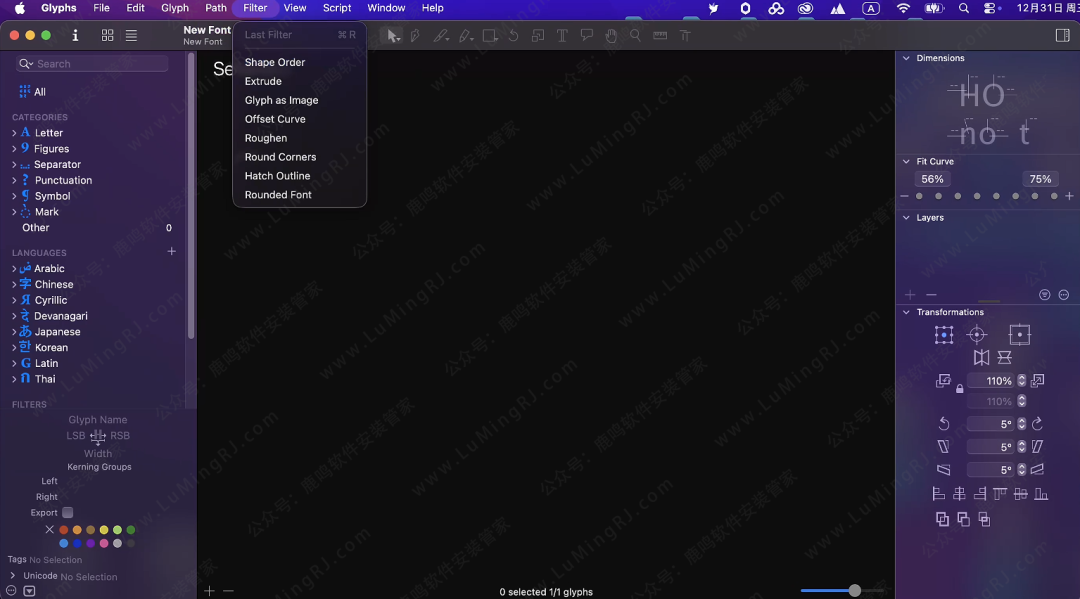1080x599 pixels.
Task: Select the Text tool in toolbar
Action: (x=562, y=36)
